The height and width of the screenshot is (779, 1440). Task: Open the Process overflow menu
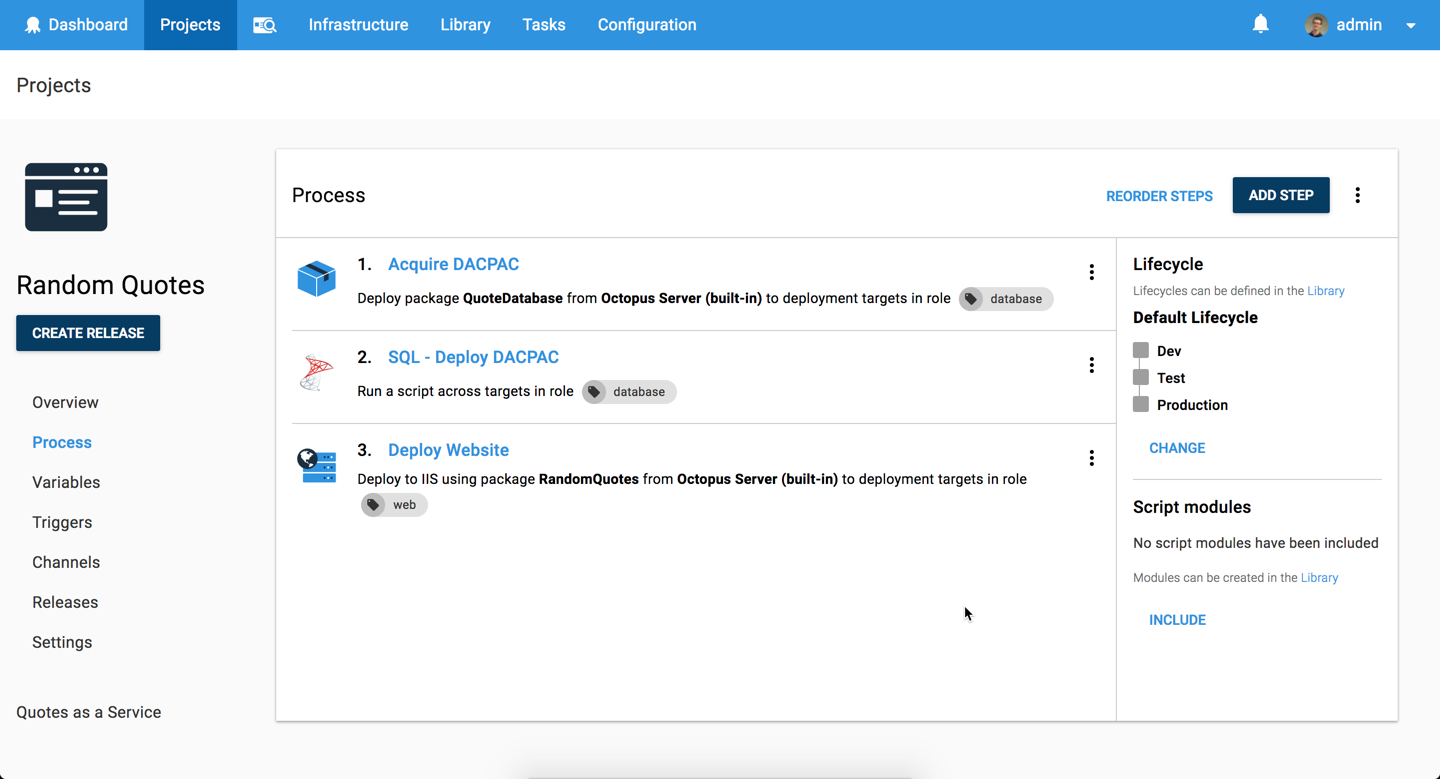tap(1357, 195)
